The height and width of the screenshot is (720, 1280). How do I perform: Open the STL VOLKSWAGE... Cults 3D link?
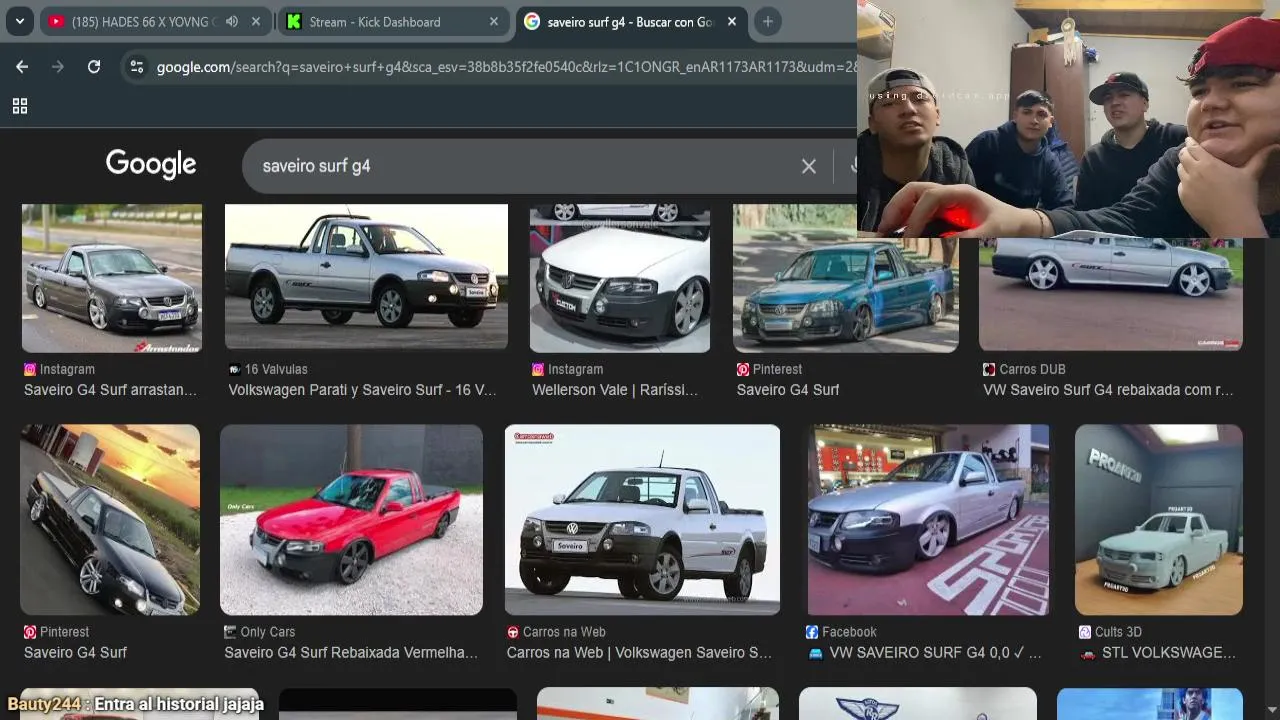click(x=1159, y=653)
